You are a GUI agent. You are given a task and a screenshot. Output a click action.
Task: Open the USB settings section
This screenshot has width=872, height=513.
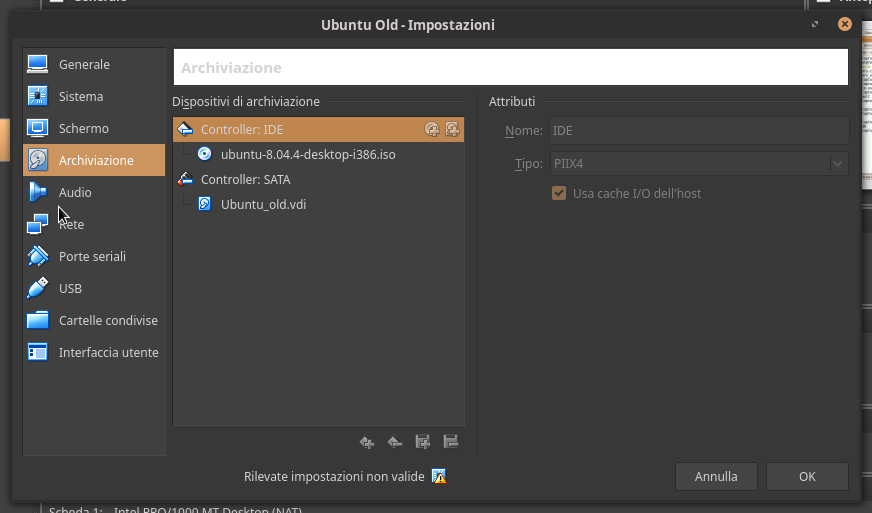94,288
